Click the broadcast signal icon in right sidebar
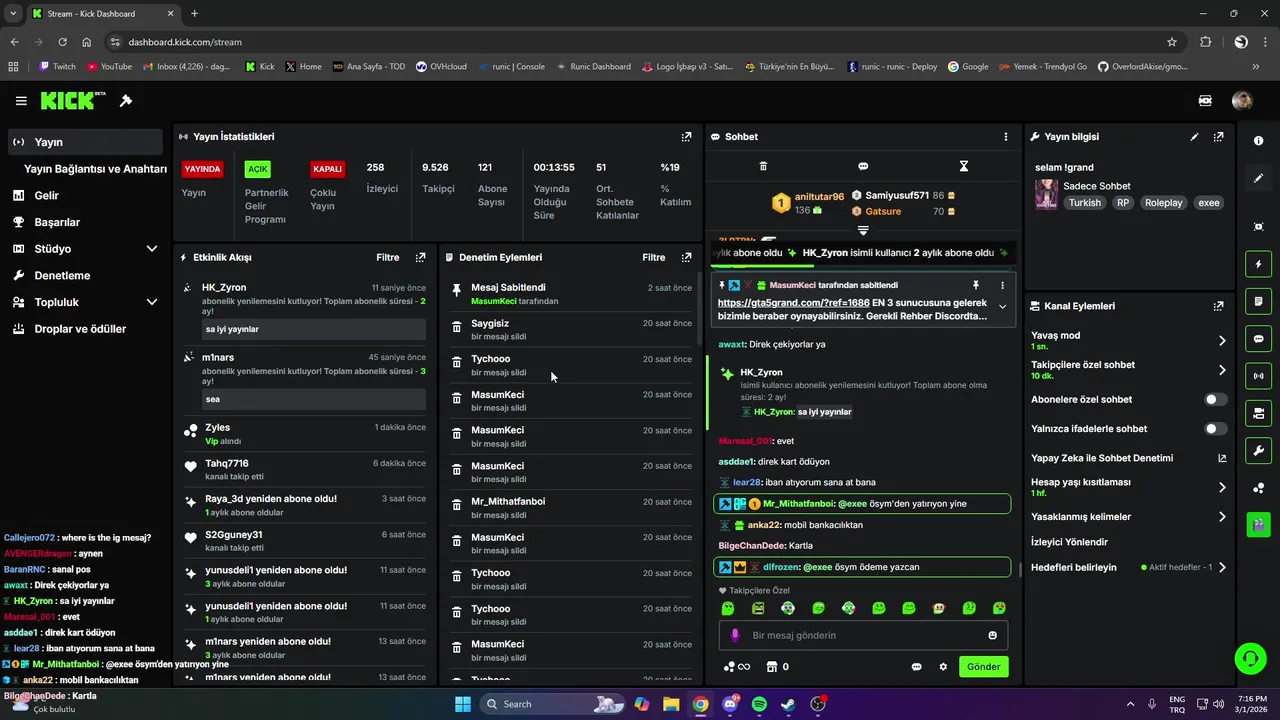Screen dimensions: 1280x720 point(1258,376)
